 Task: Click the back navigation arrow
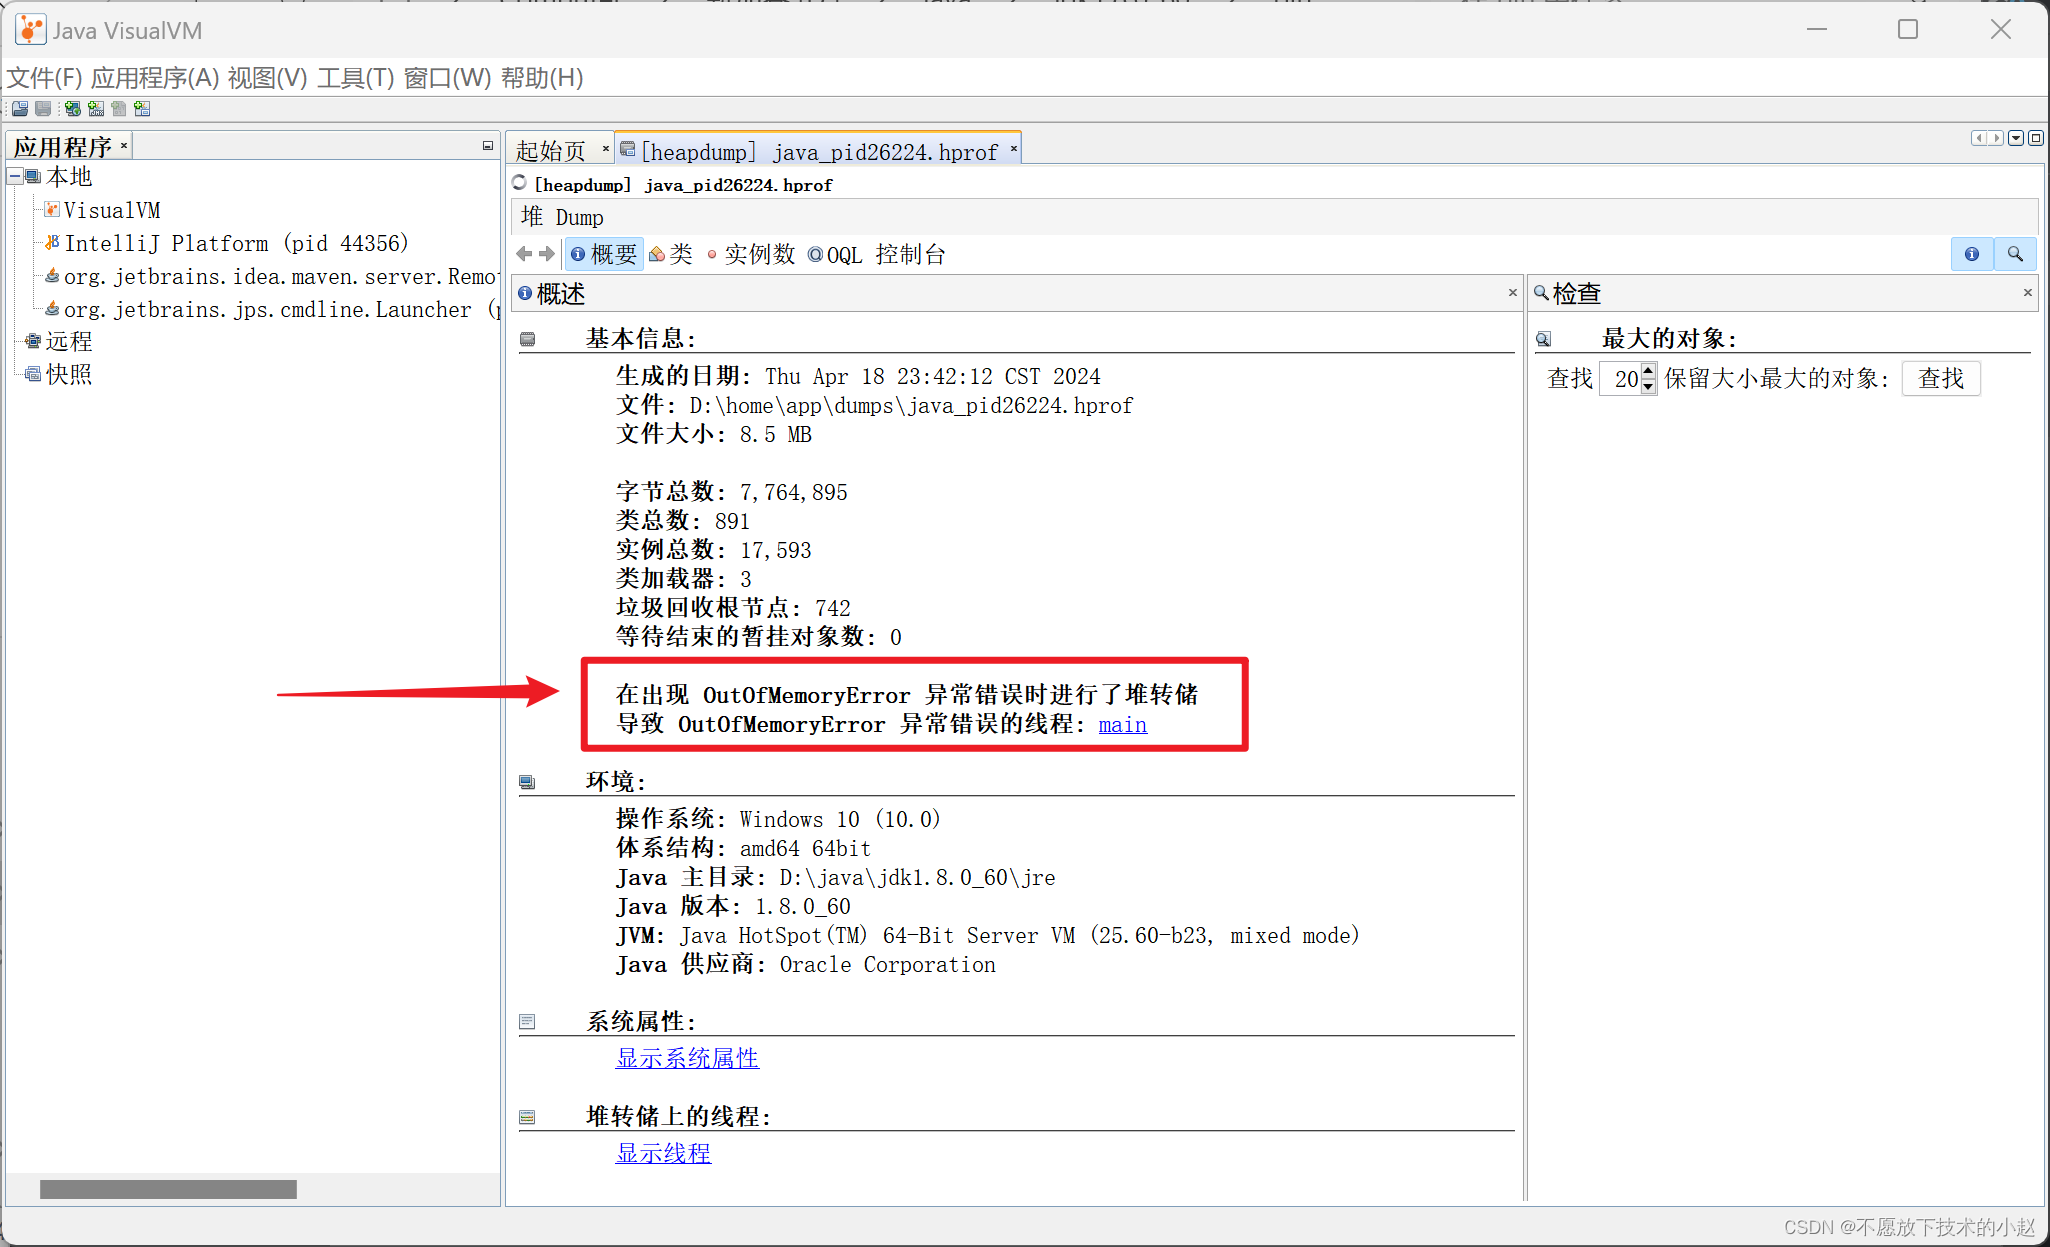pyautogui.click(x=524, y=254)
